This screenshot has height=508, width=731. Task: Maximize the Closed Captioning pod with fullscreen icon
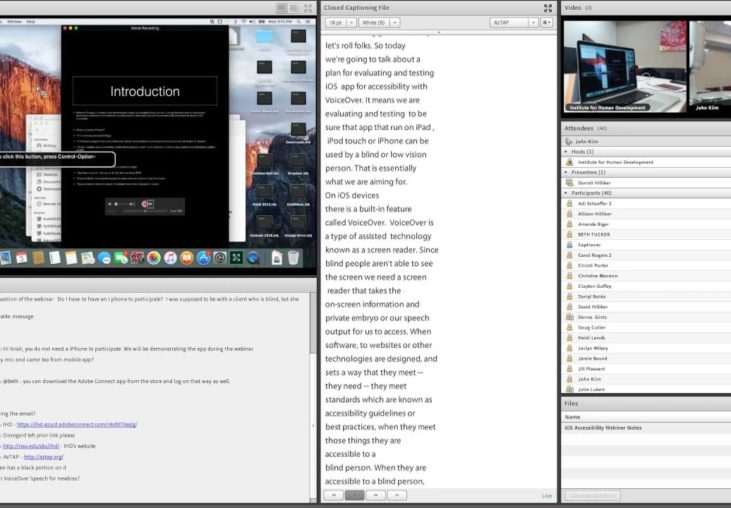tap(548, 7)
